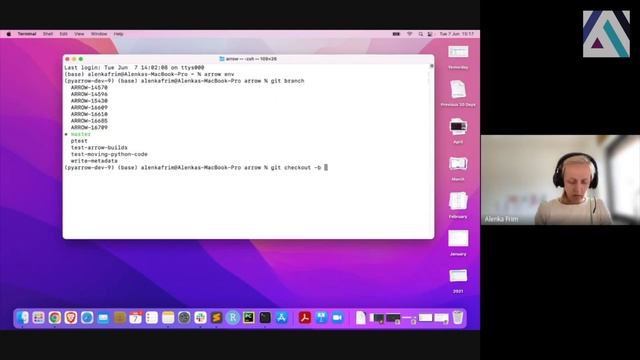Image resolution: width=640 pixels, height=360 pixels.
Task: Click the arrow folder icon in Terminal title
Action: click(222, 59)
